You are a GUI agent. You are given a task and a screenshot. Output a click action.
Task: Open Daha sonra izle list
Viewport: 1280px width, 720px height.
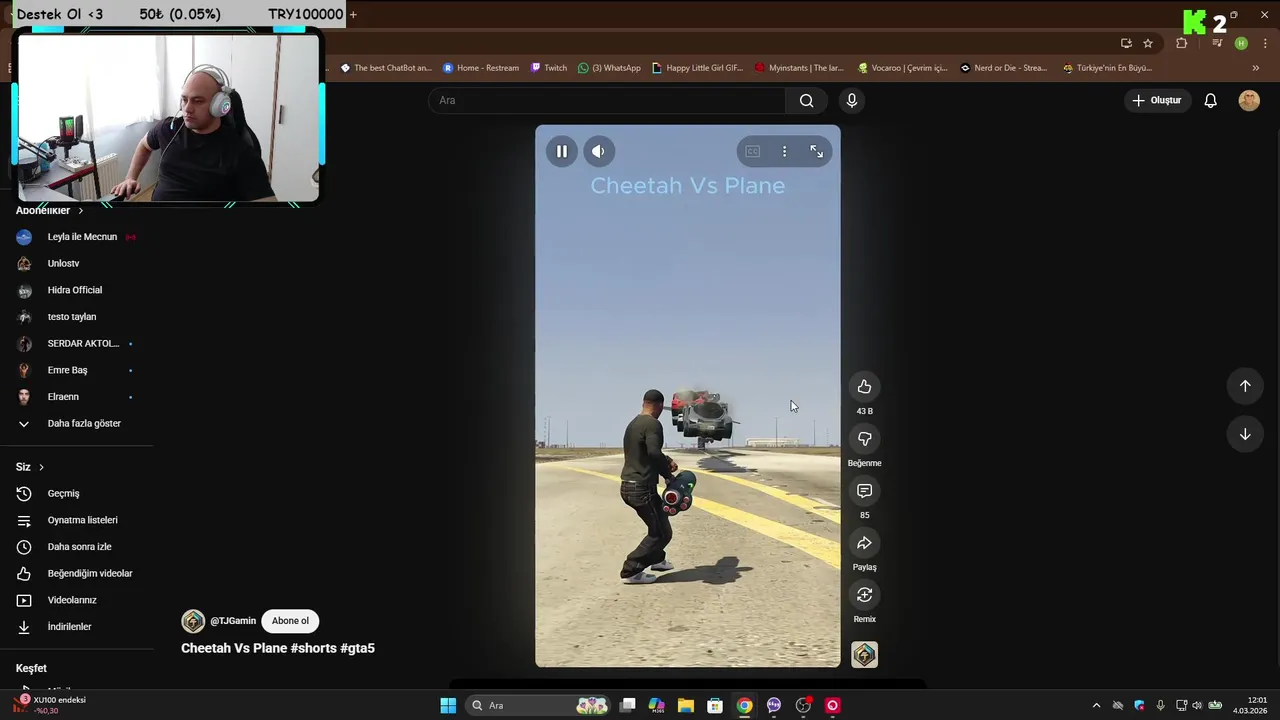coord(77,547)
